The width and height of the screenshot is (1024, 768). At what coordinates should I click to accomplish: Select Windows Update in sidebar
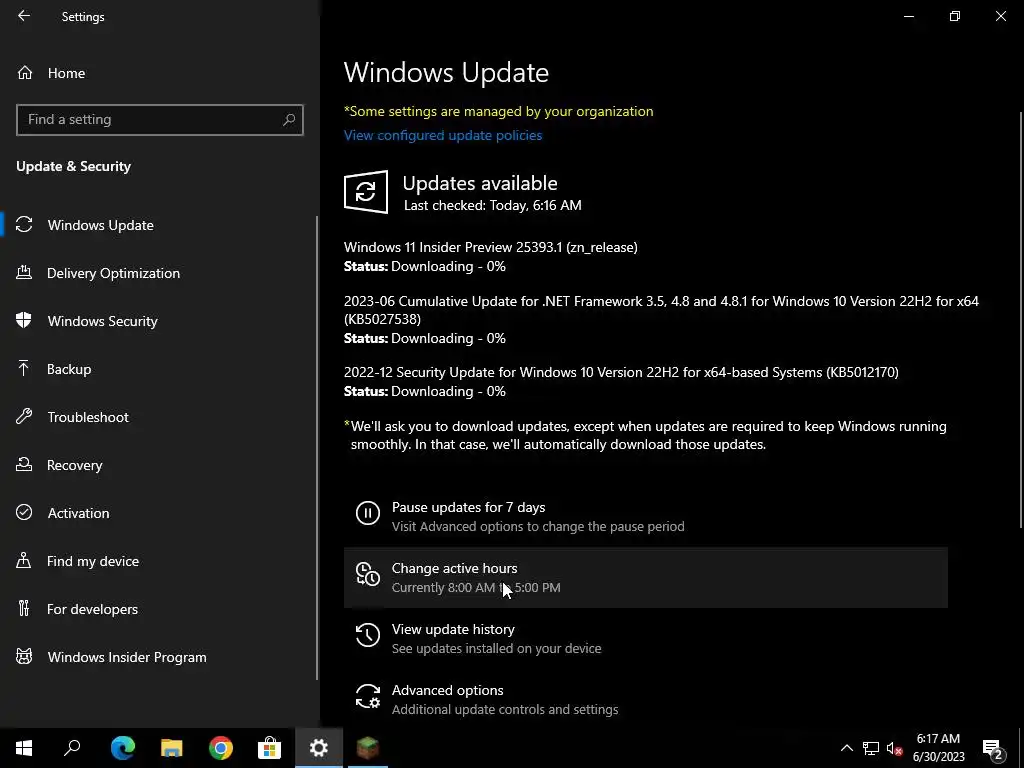(x=158, y=225)
